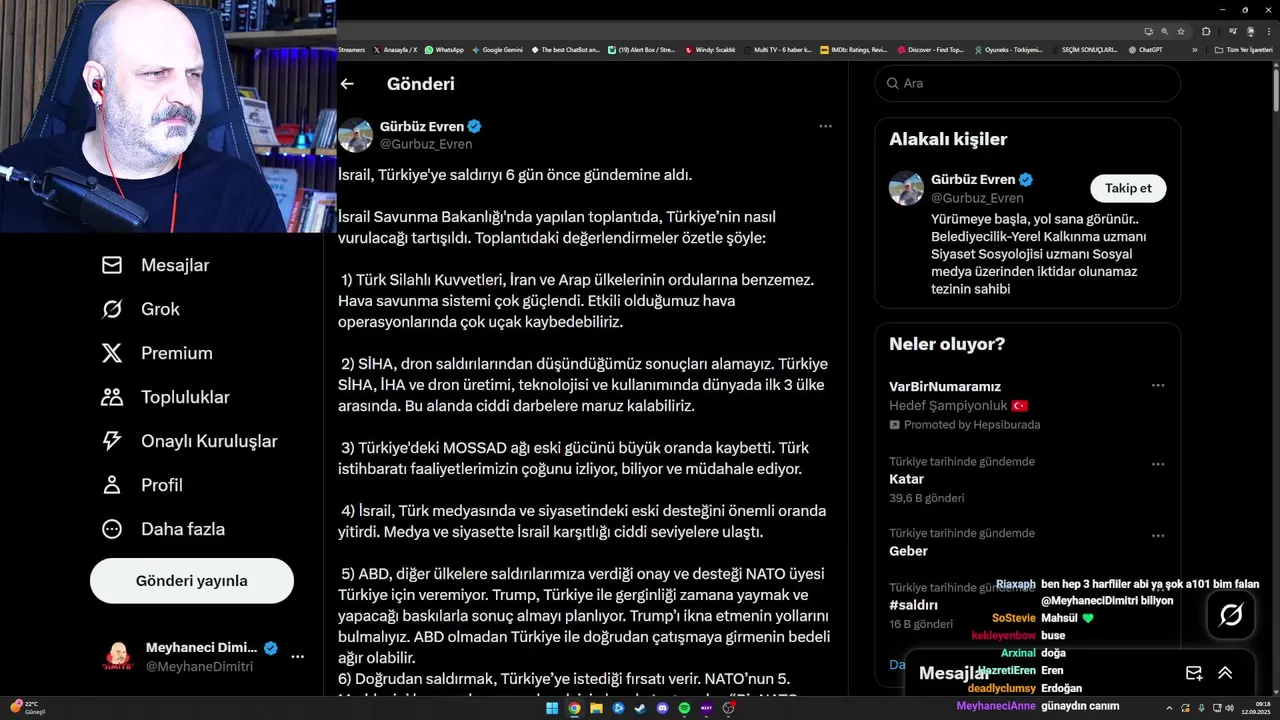Compose a new message in the Mesajlar drawer
The width and height of the screenshot is (1280, 720).
coord(1193,673)
